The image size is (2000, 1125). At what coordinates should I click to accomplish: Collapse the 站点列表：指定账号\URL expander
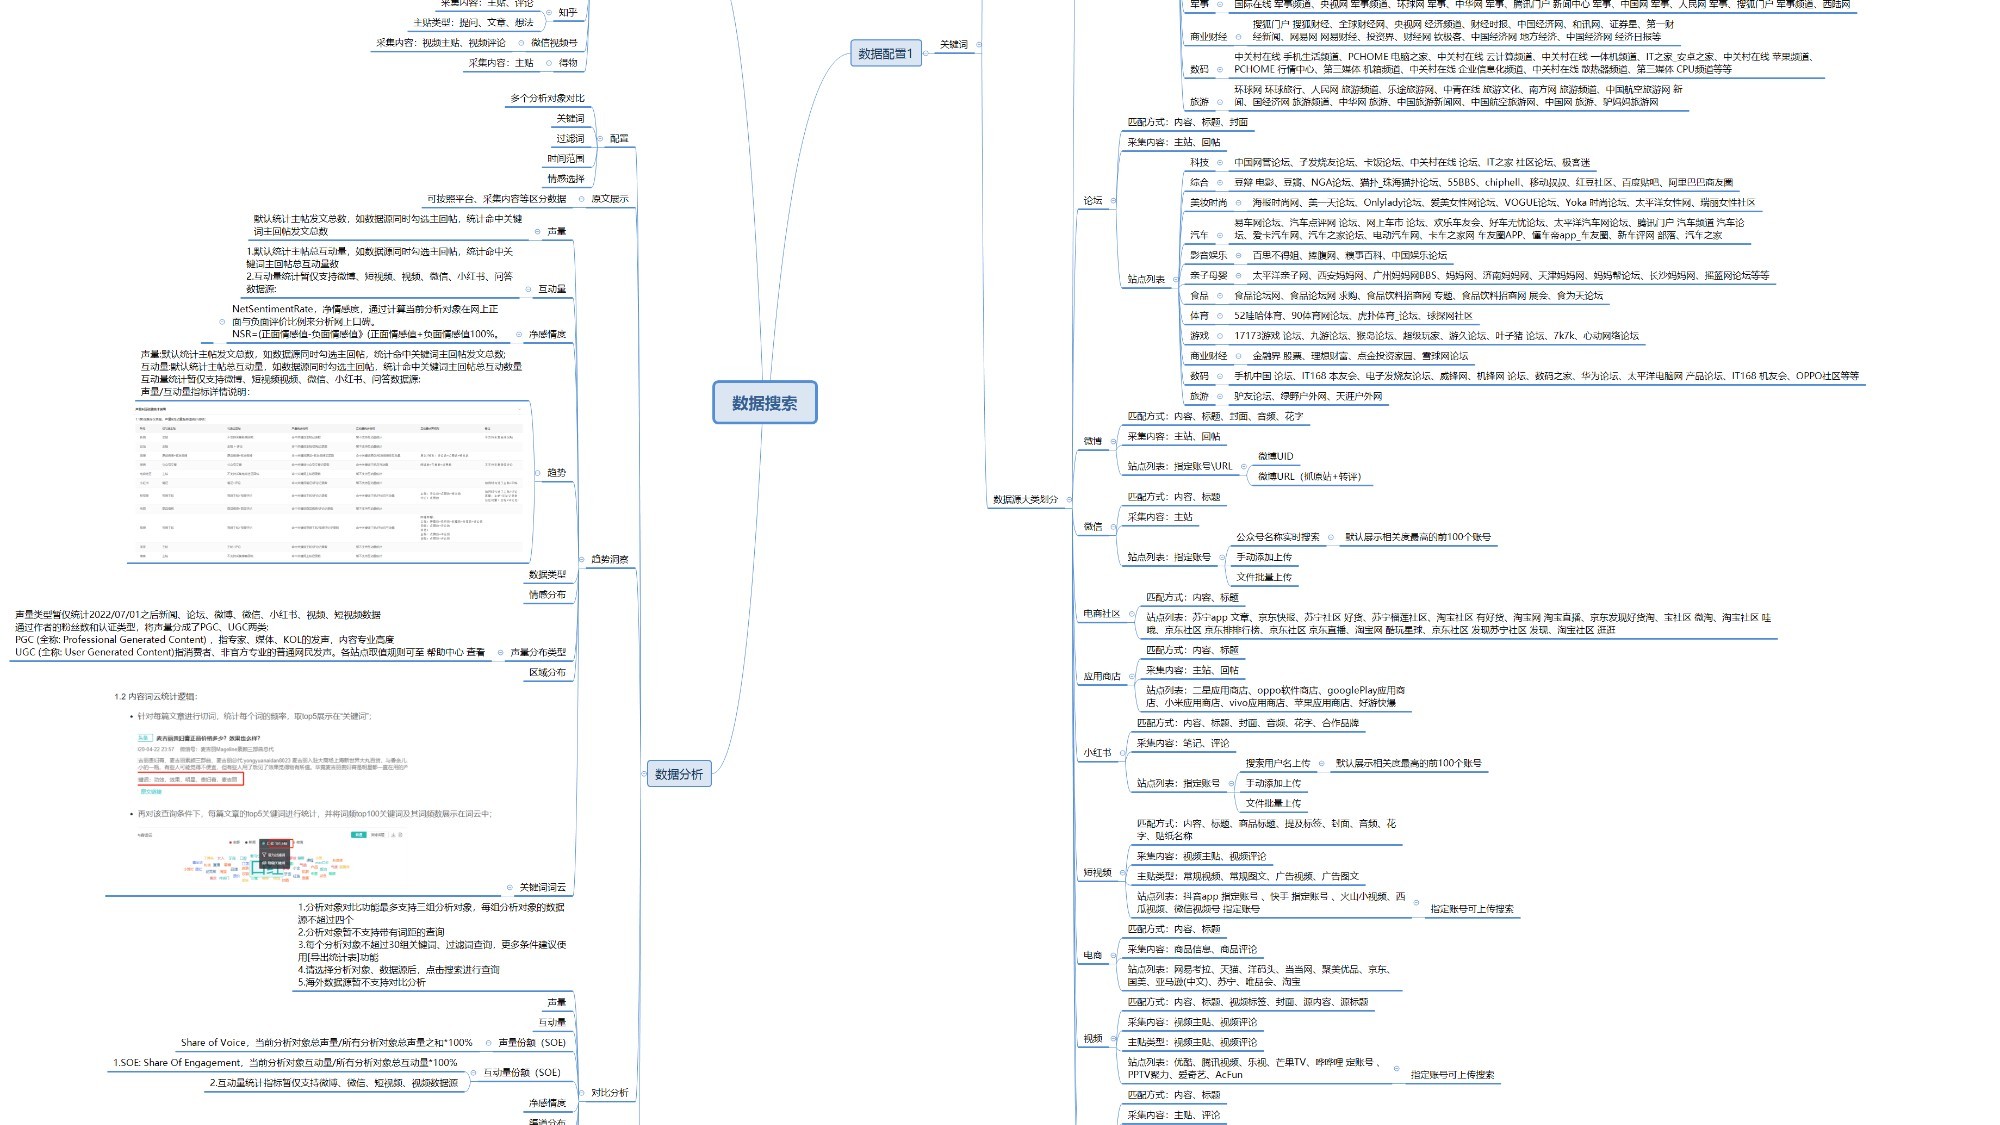tap(1244, 466)
